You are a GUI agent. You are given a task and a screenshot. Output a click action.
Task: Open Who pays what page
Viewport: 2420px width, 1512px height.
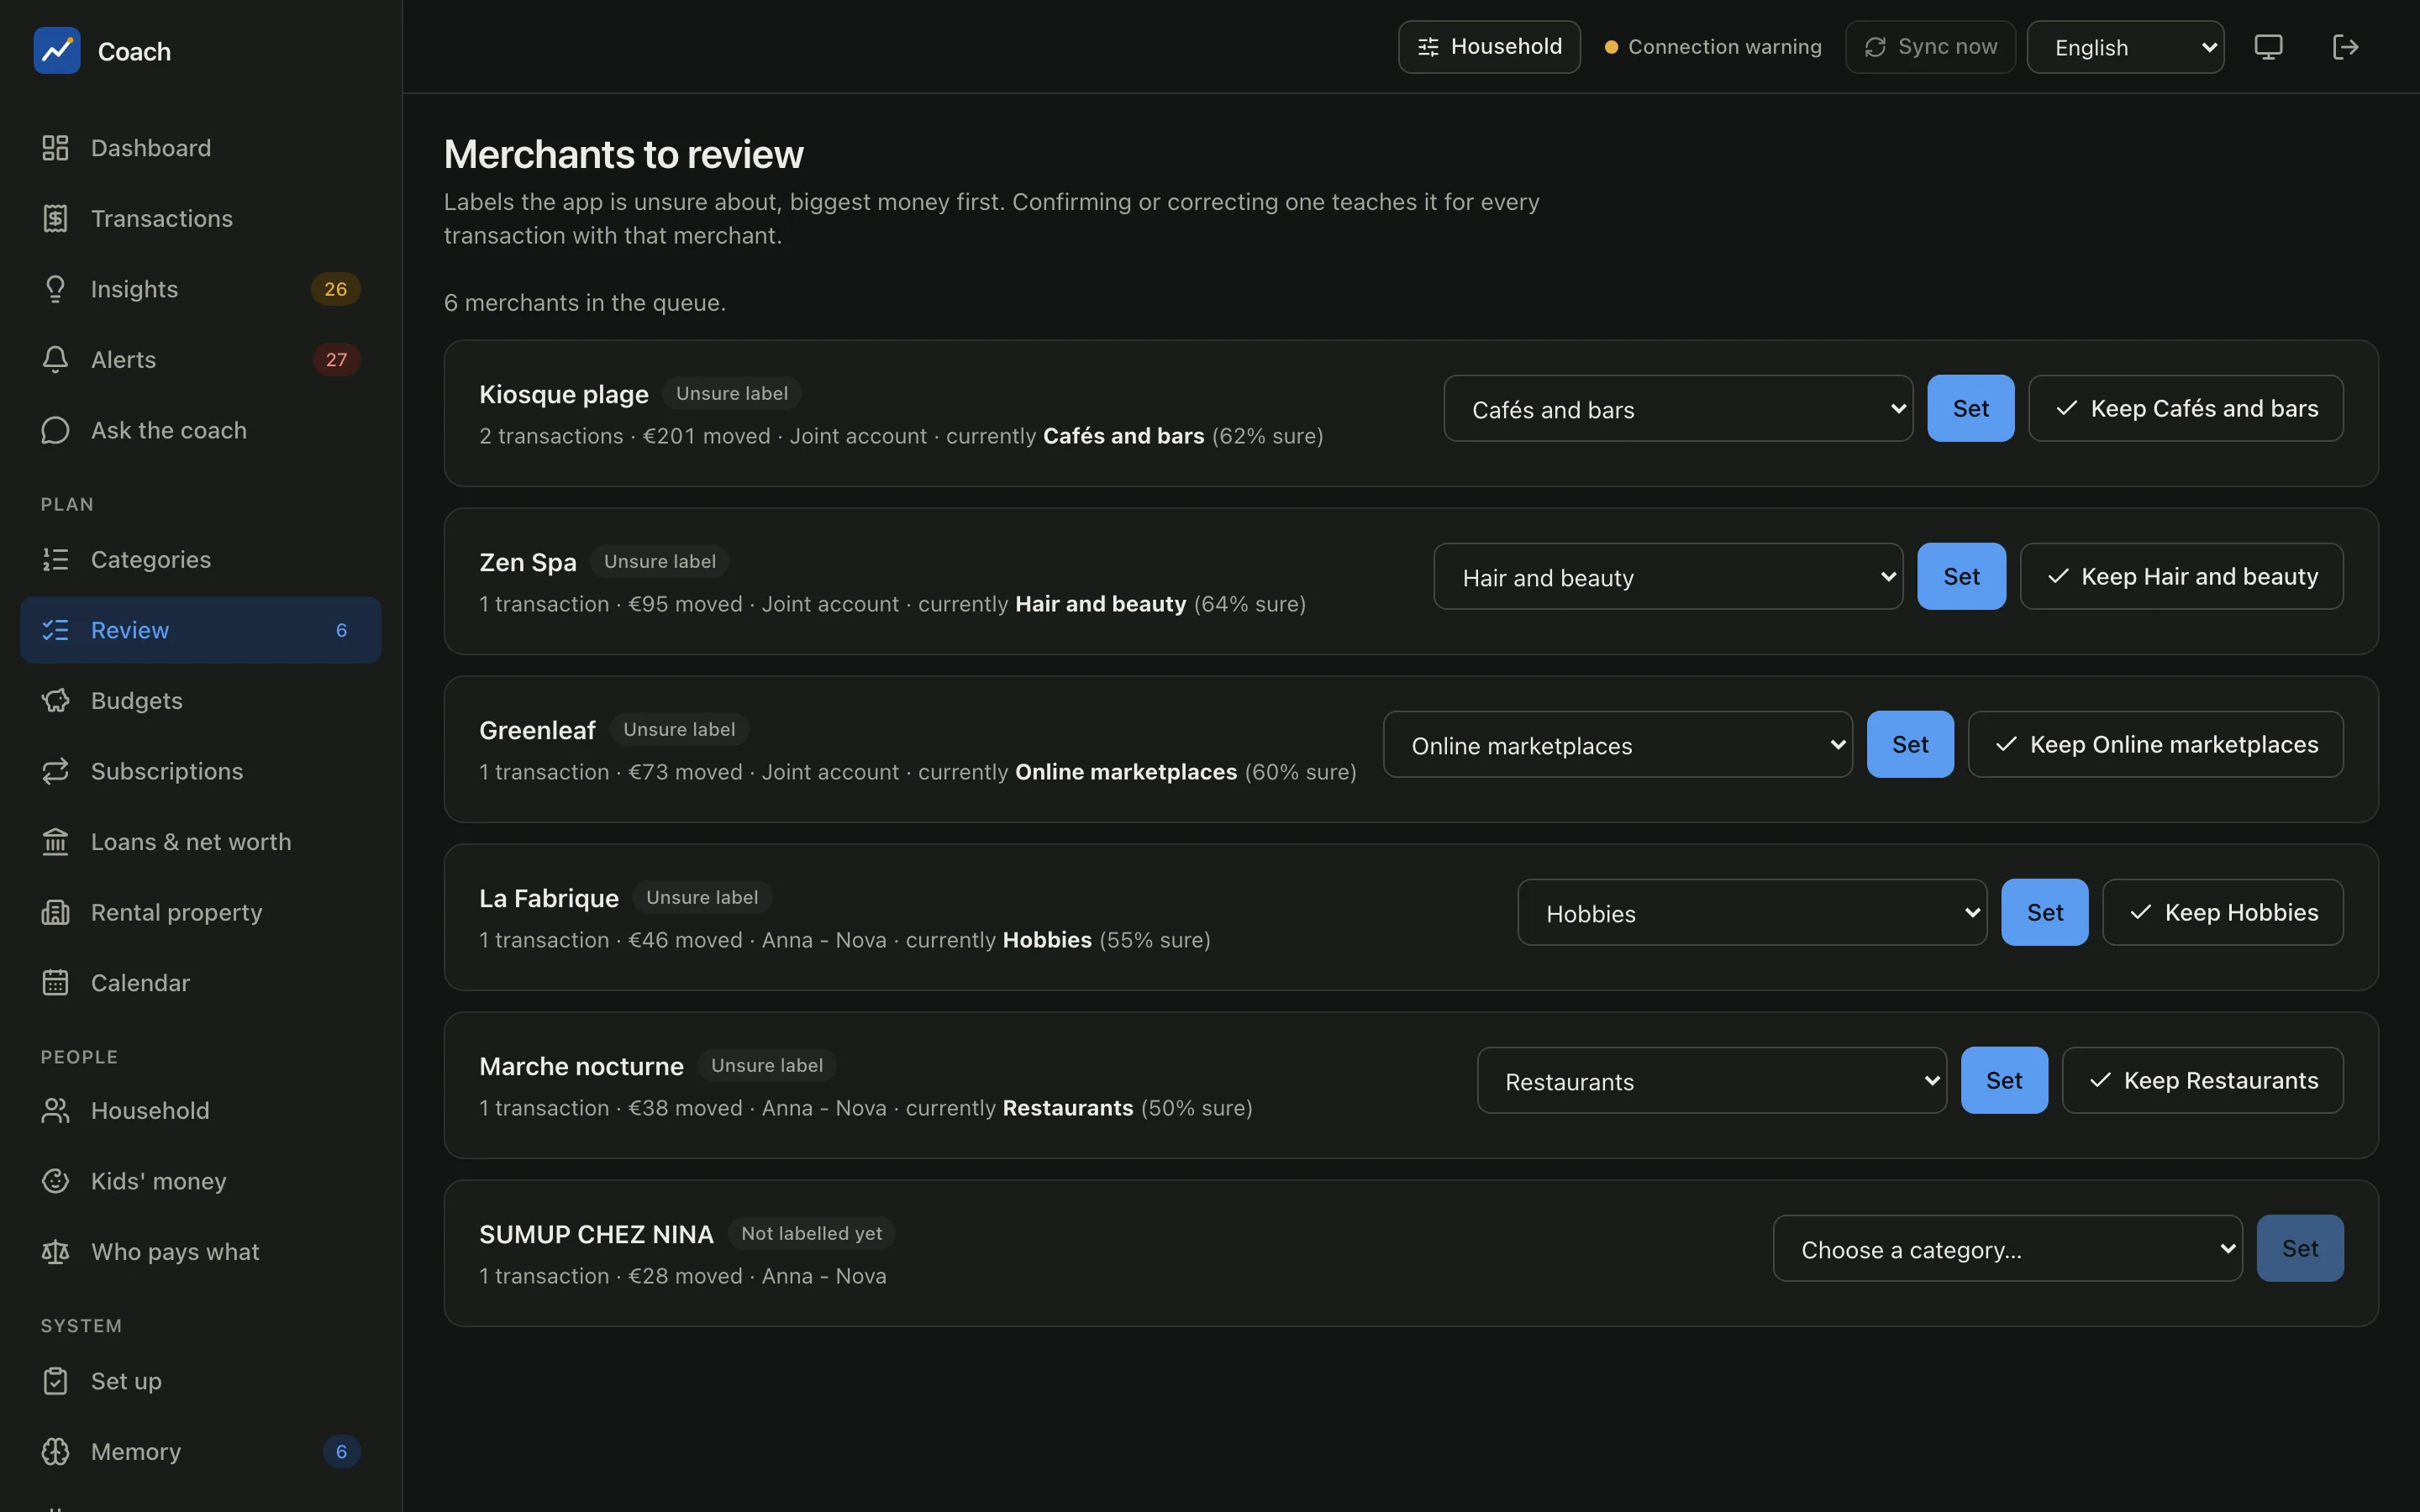(x=200, y=1252)
